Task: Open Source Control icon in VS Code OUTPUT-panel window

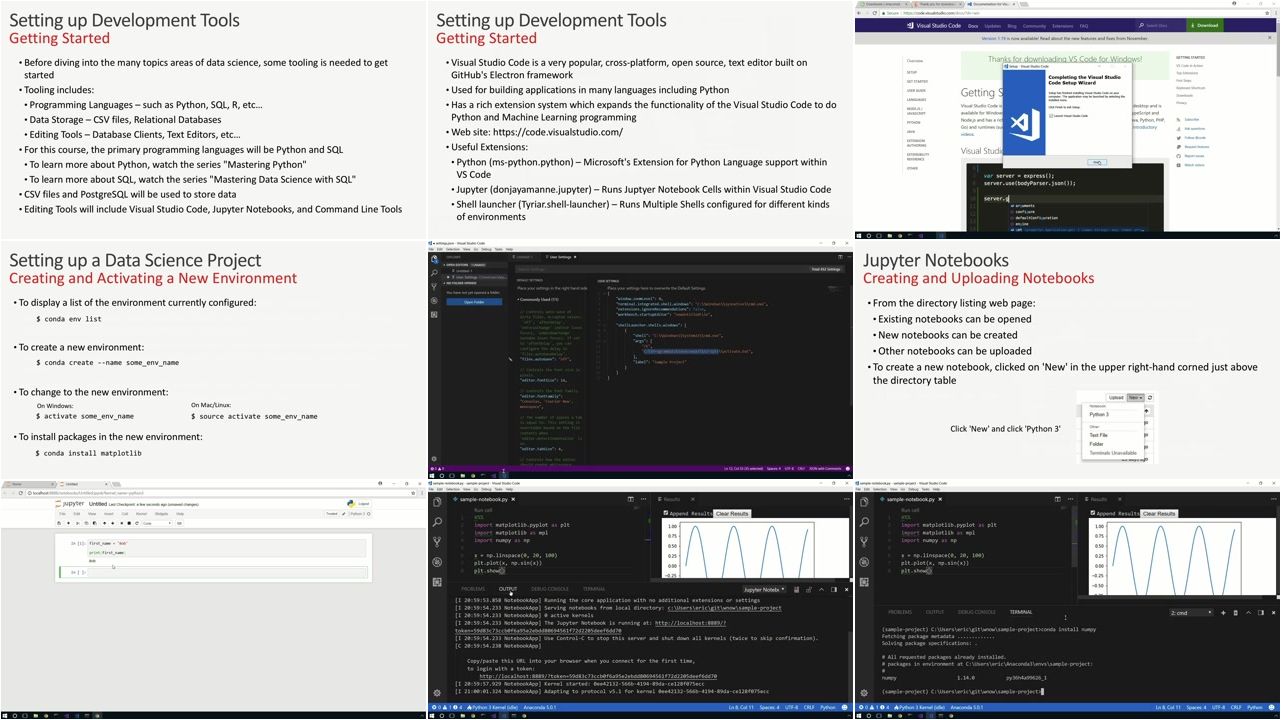Action: click(437, 541)
